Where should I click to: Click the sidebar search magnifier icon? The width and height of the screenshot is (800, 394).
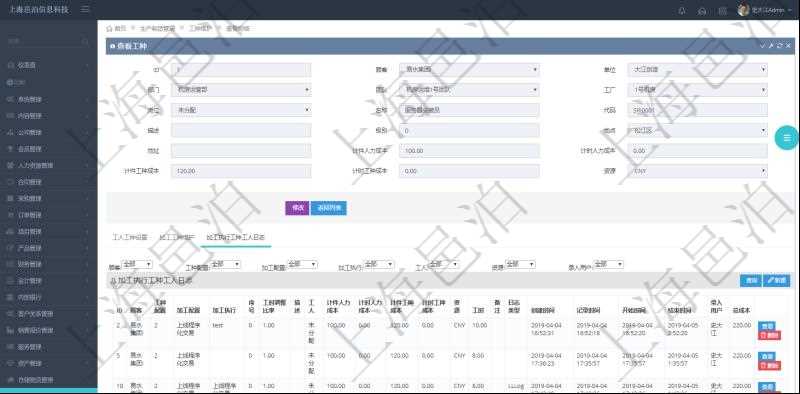85,41
